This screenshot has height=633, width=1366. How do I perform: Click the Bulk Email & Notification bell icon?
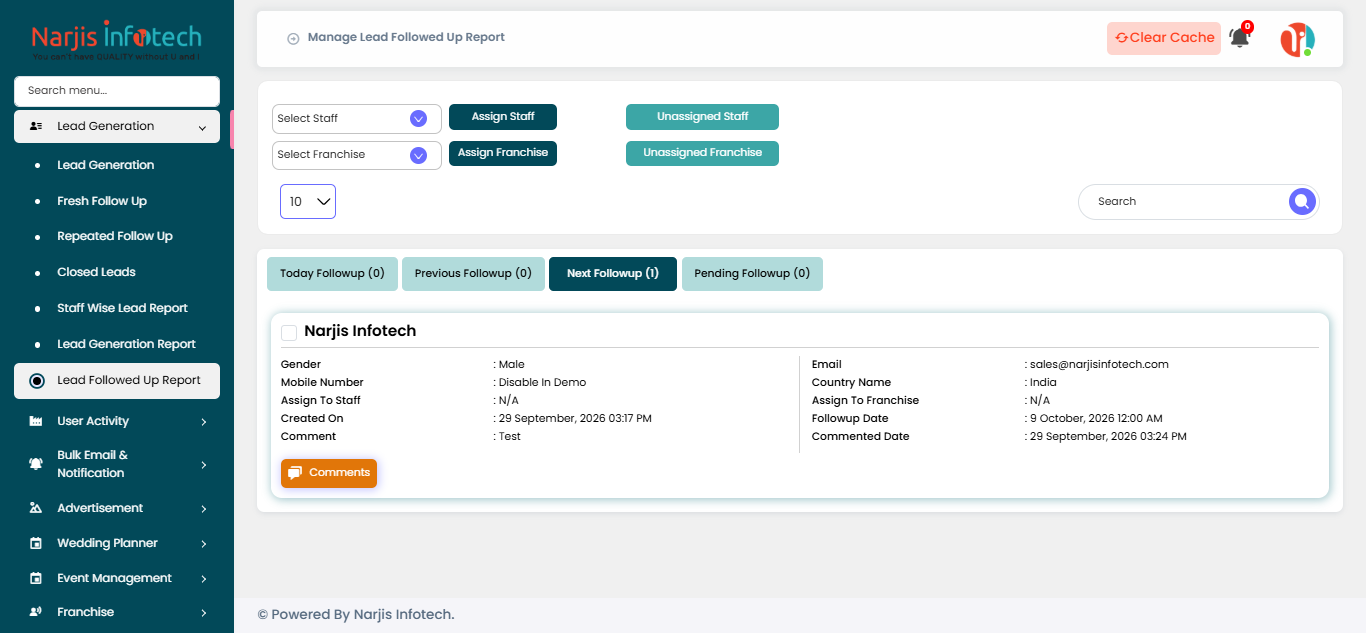coord(36,464)
